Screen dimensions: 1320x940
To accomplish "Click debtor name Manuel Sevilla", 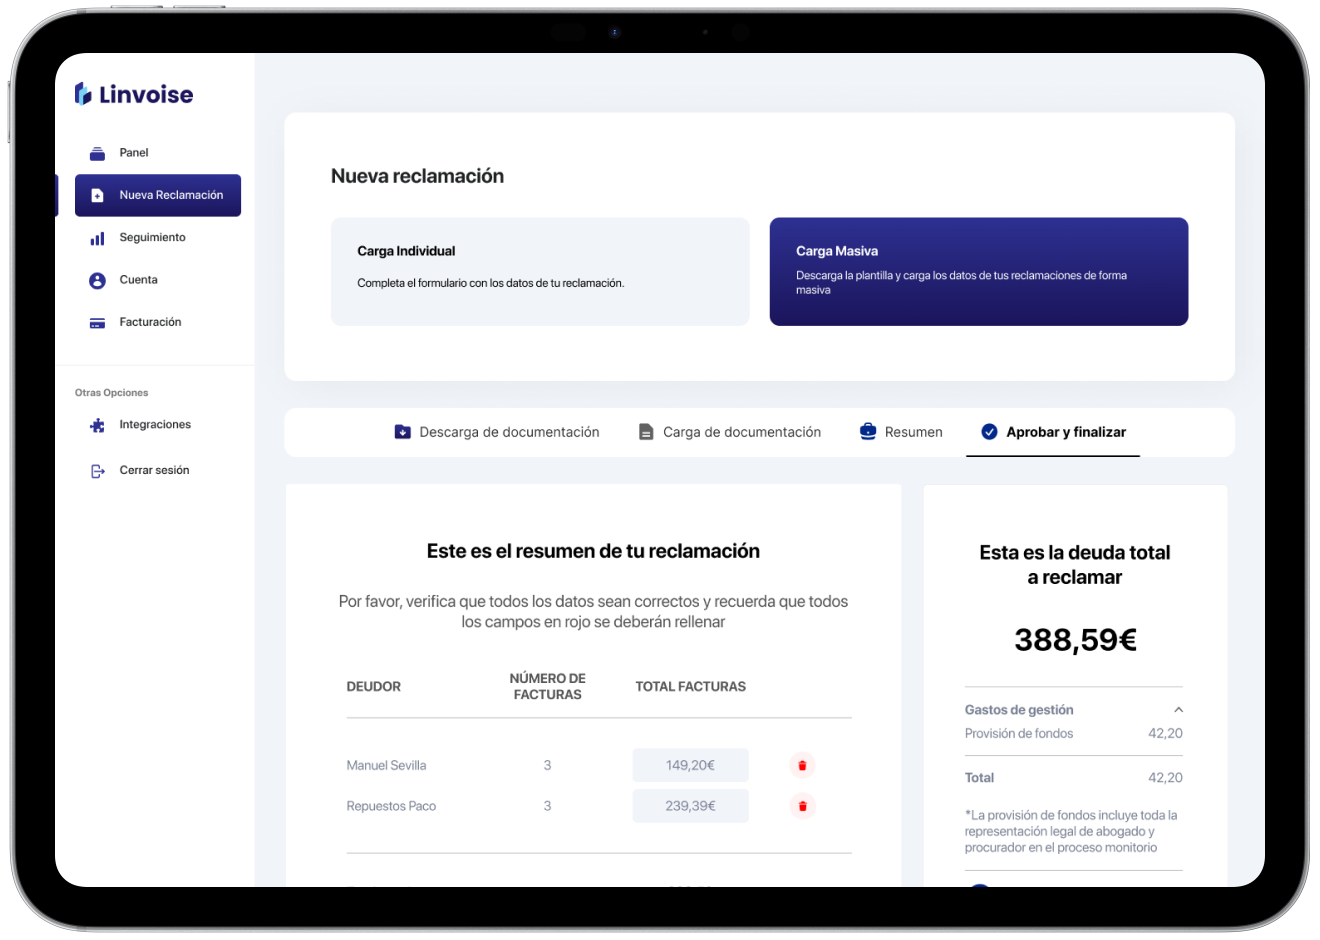I will pyautogui.click(x=386, y=766).
